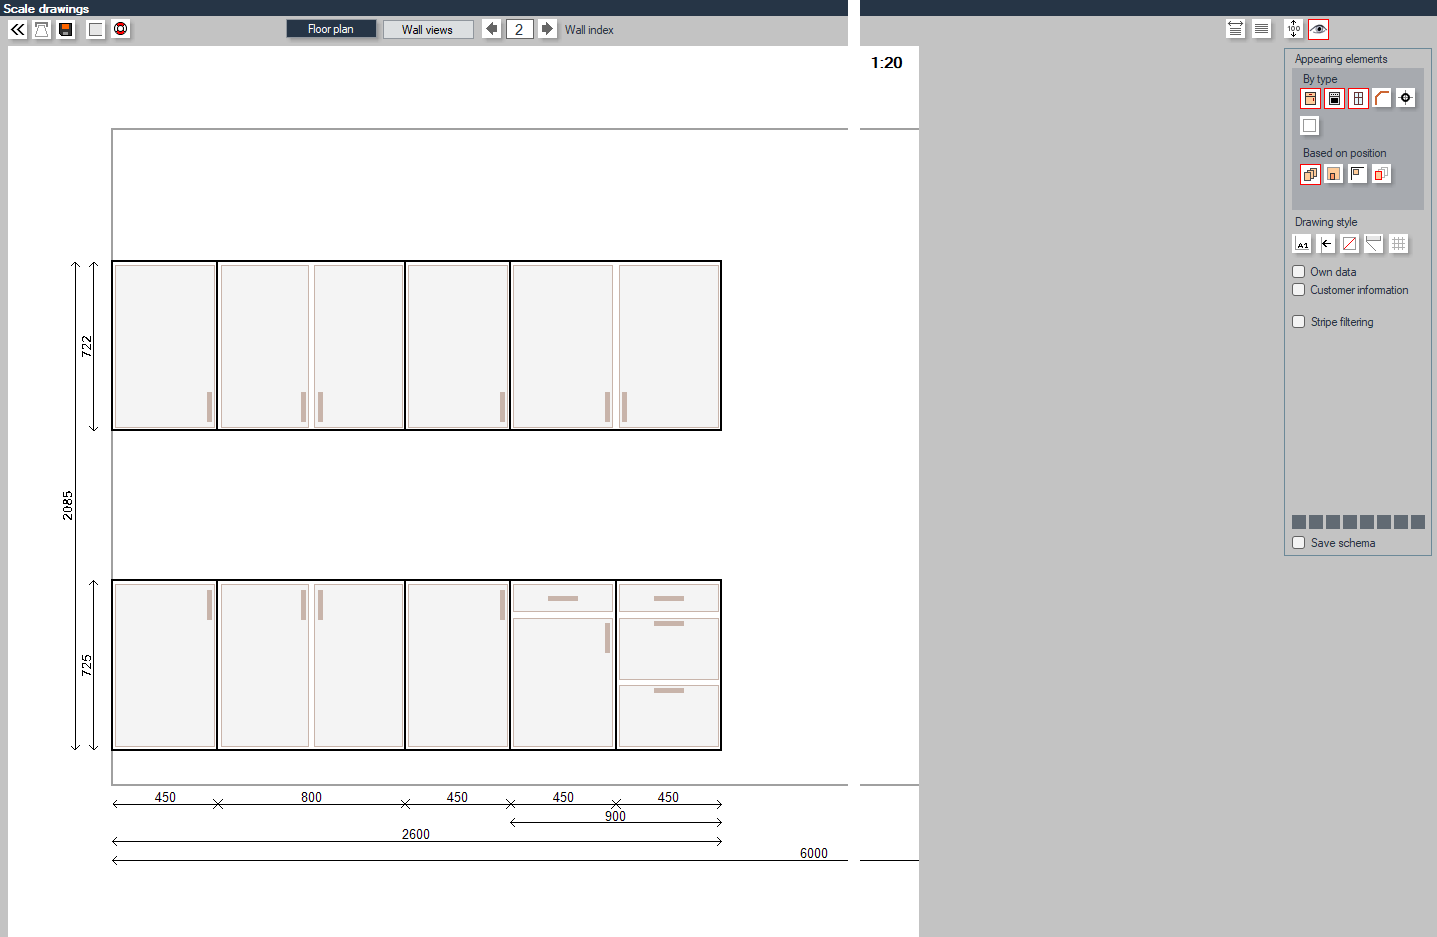Toggle appliances (oven) element type icon

pos(1335,98)
